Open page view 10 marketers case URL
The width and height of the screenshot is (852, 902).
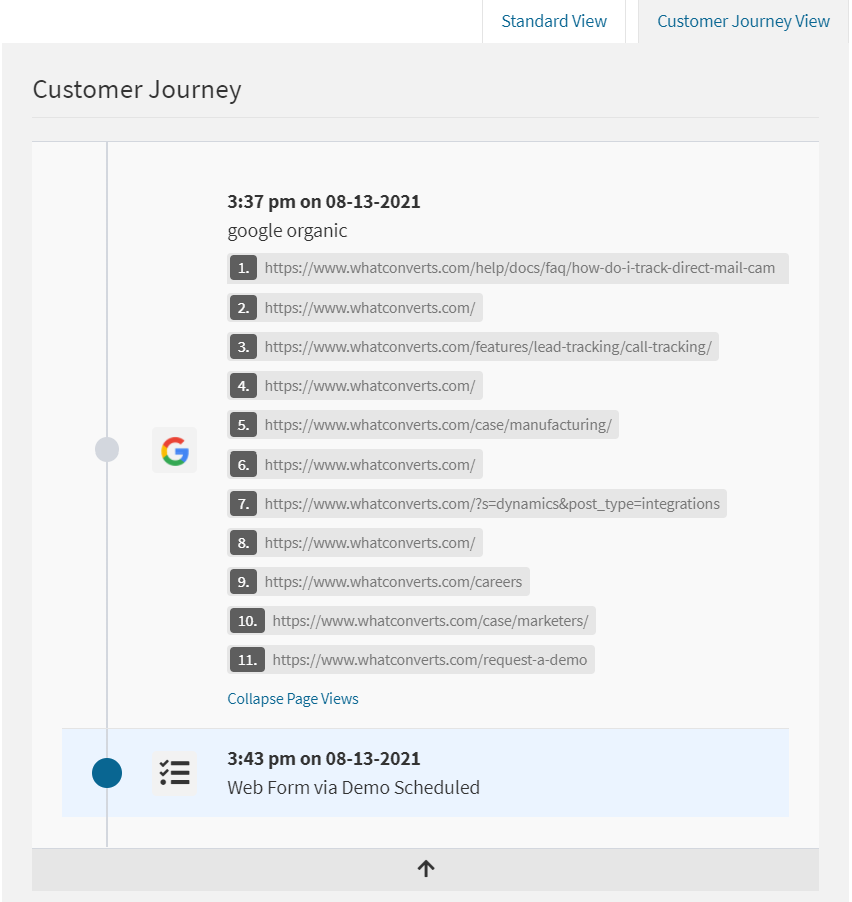[x=430, y=621]
